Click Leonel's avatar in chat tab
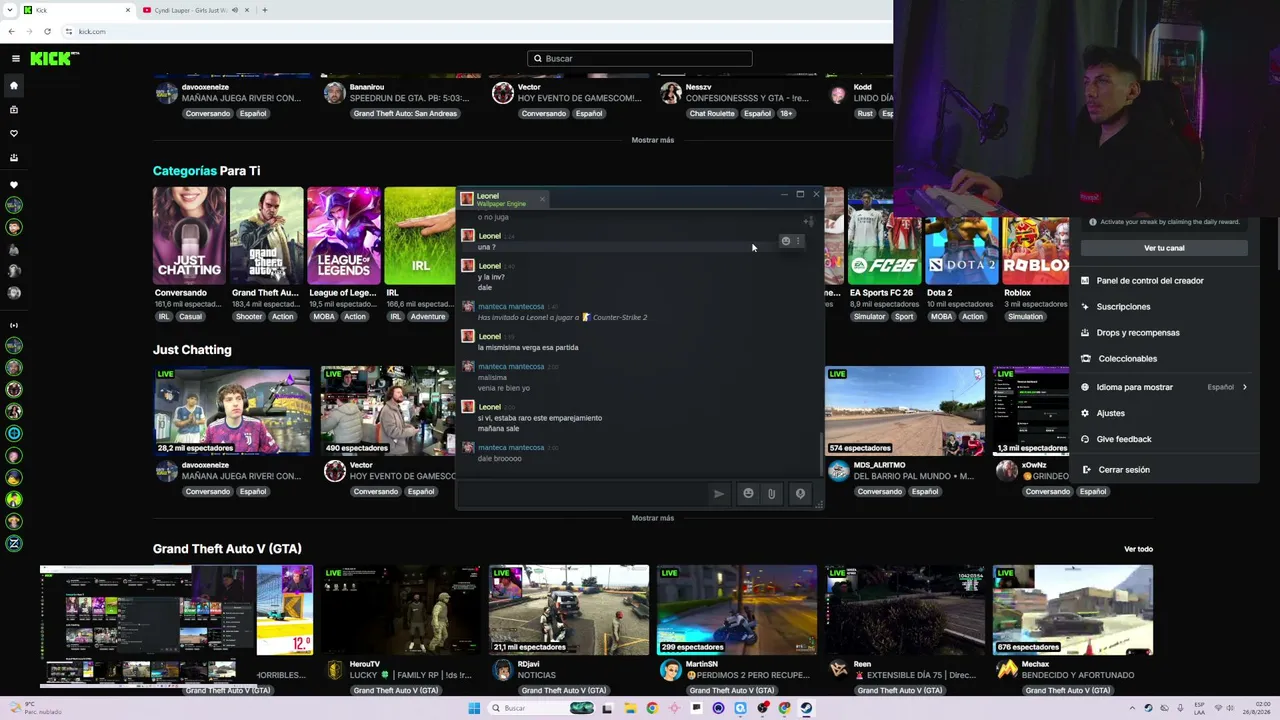The width and height of the screenshot is (1280, 720). coord(466,199)
